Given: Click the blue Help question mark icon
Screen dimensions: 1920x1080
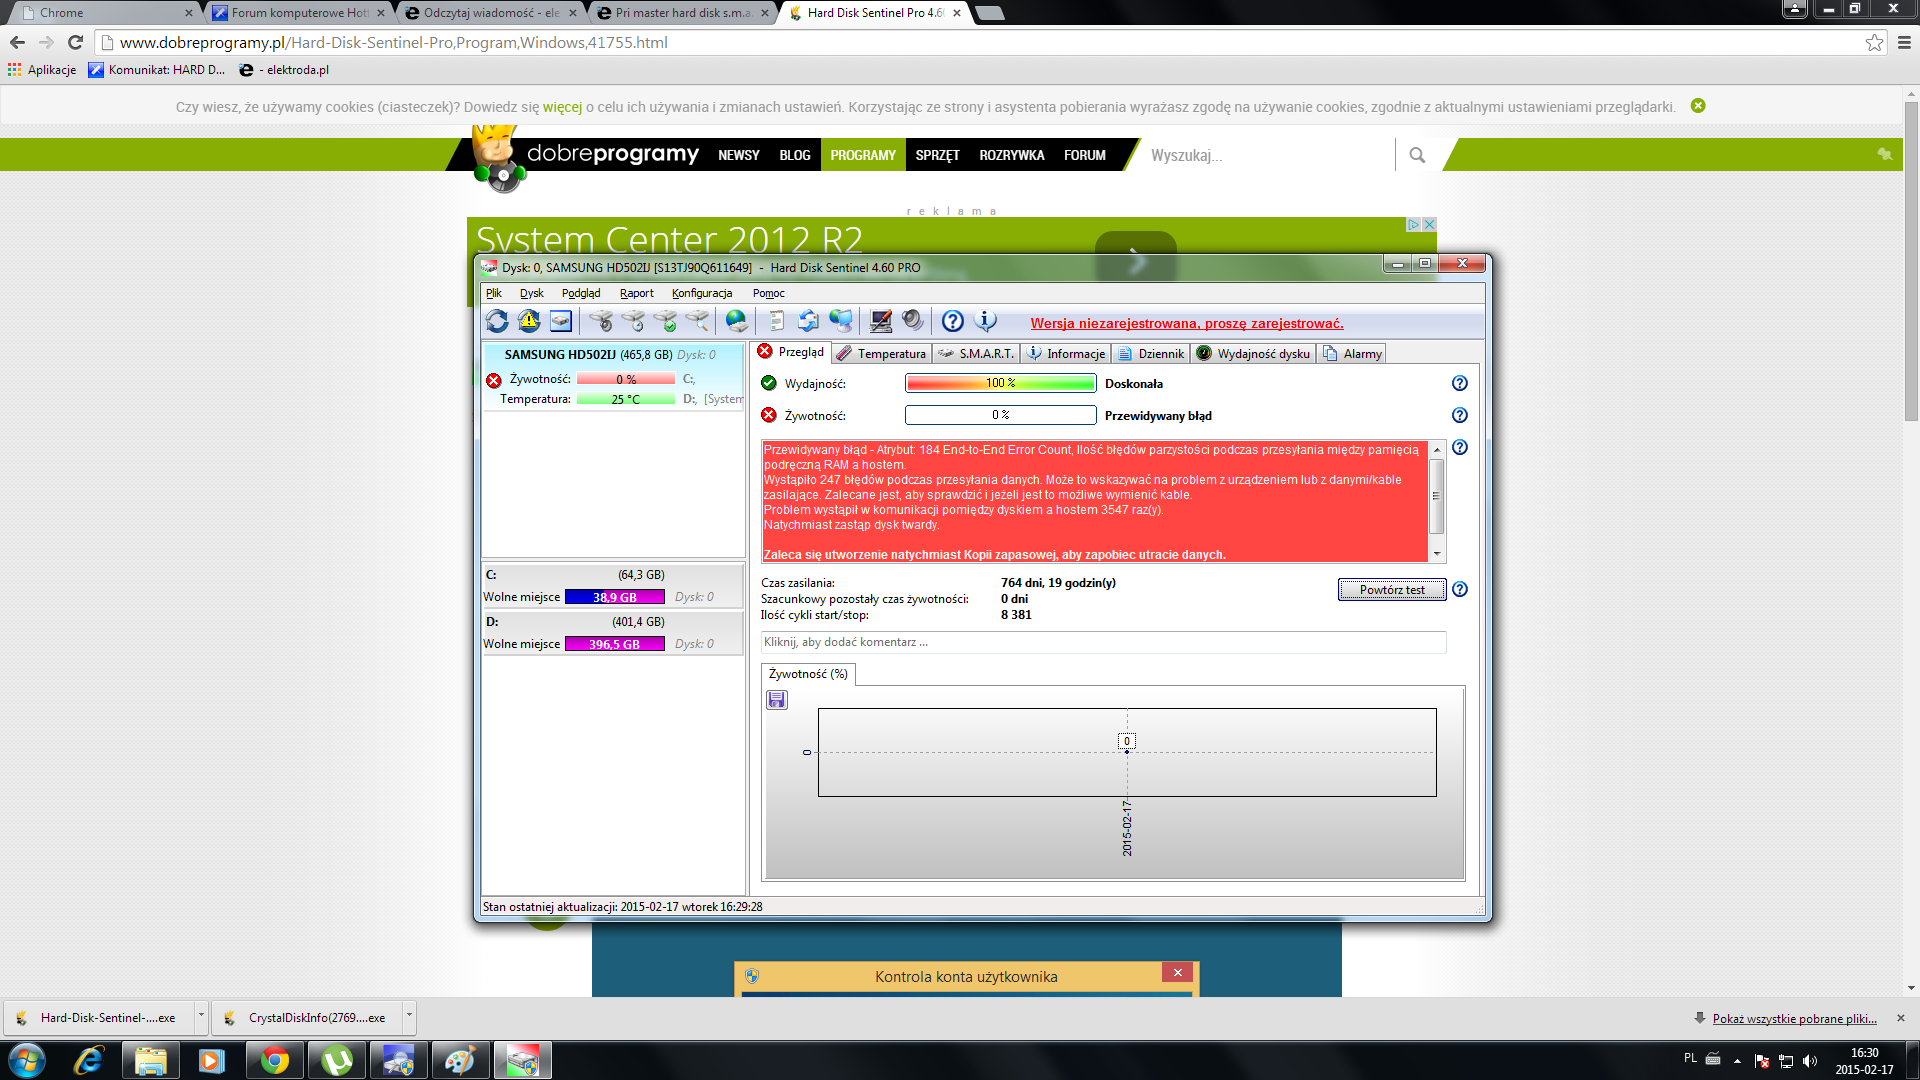Looking at the screenshot, I should pyautogui.click(x=951, y=321).
